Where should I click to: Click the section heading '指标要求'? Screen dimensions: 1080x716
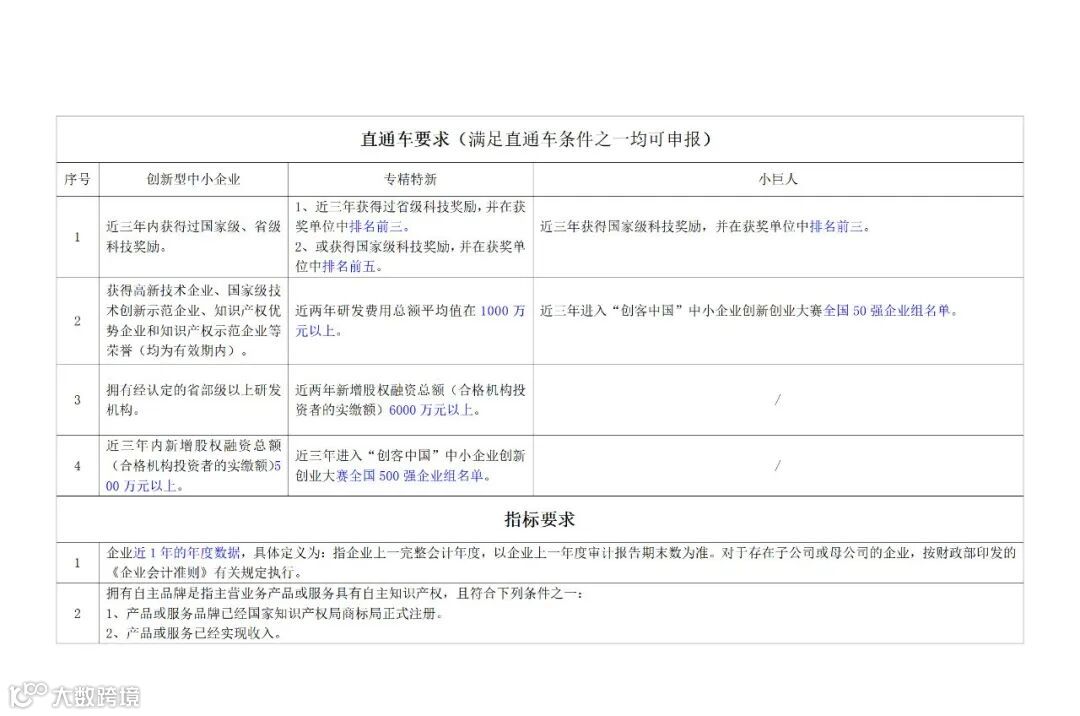(539, 519)
